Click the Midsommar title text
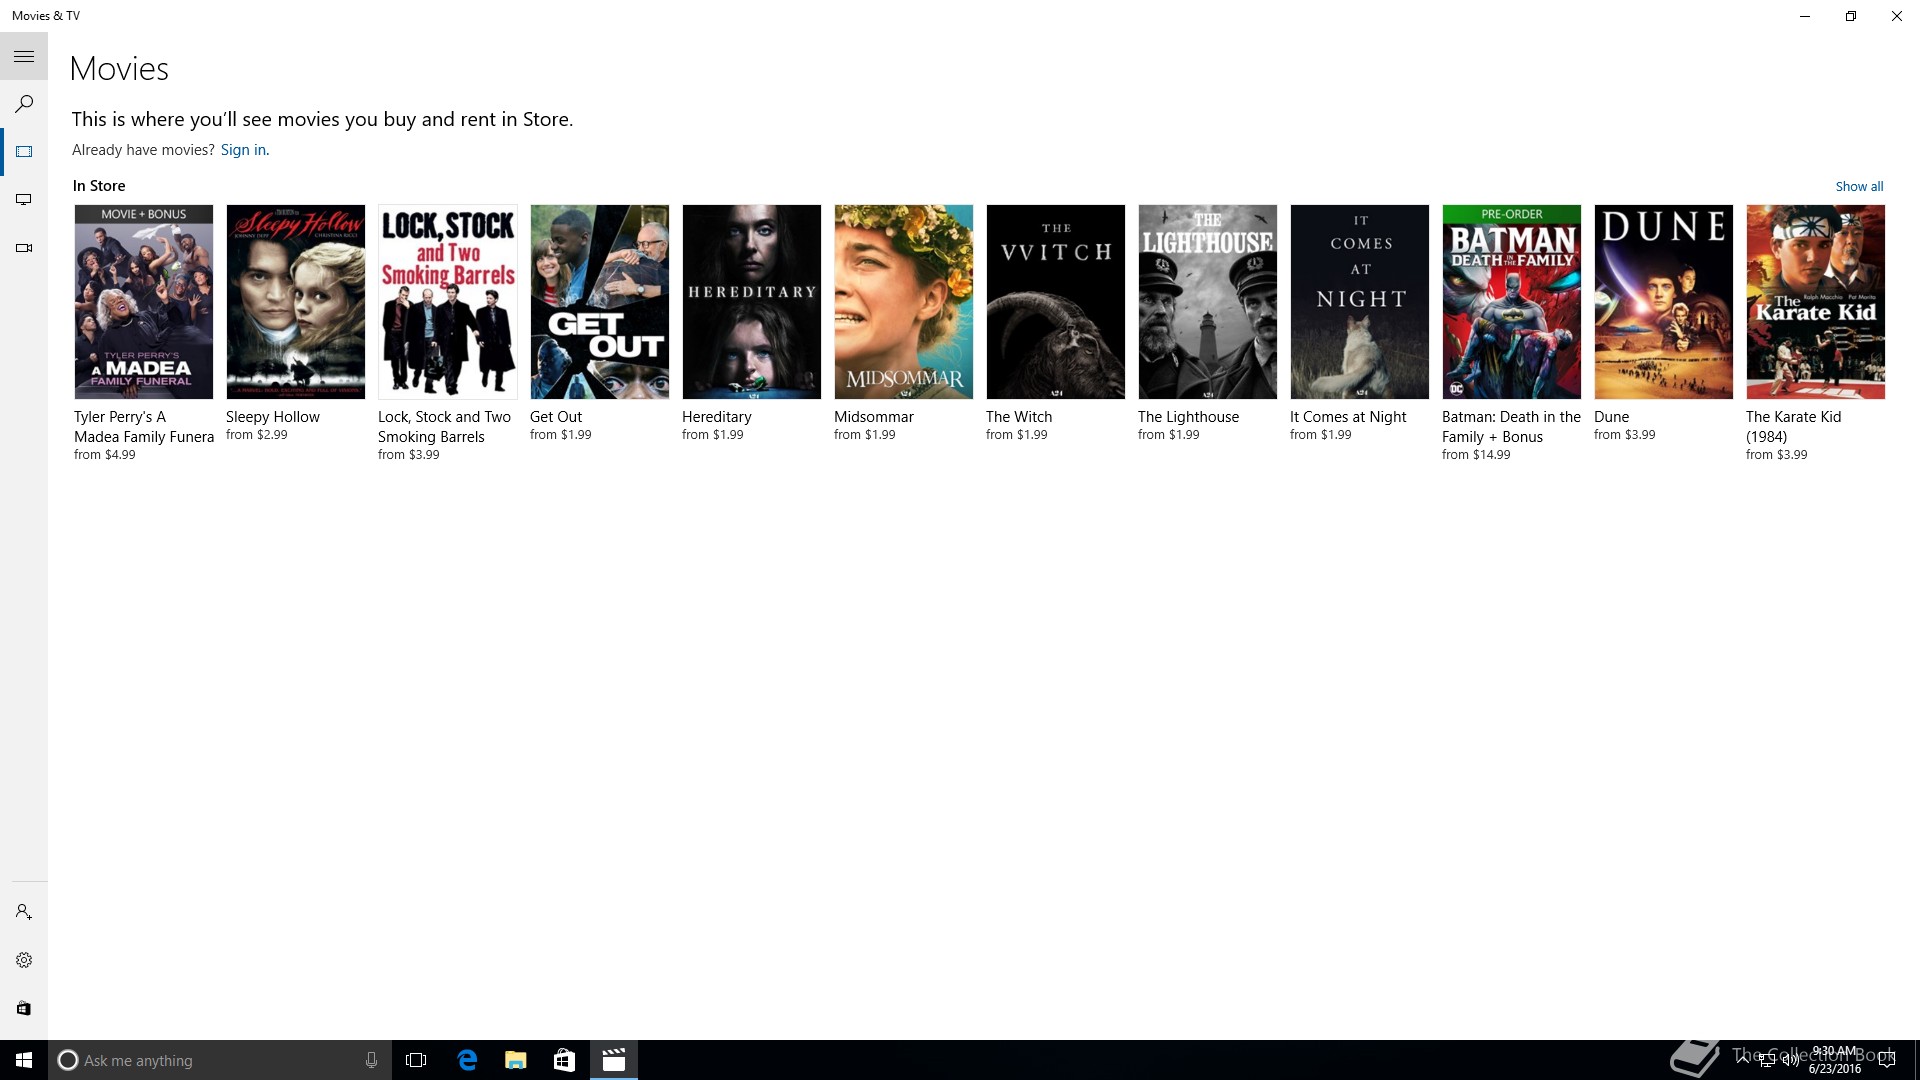This screenshot has width=1920, height=1080. click(874, 417)
